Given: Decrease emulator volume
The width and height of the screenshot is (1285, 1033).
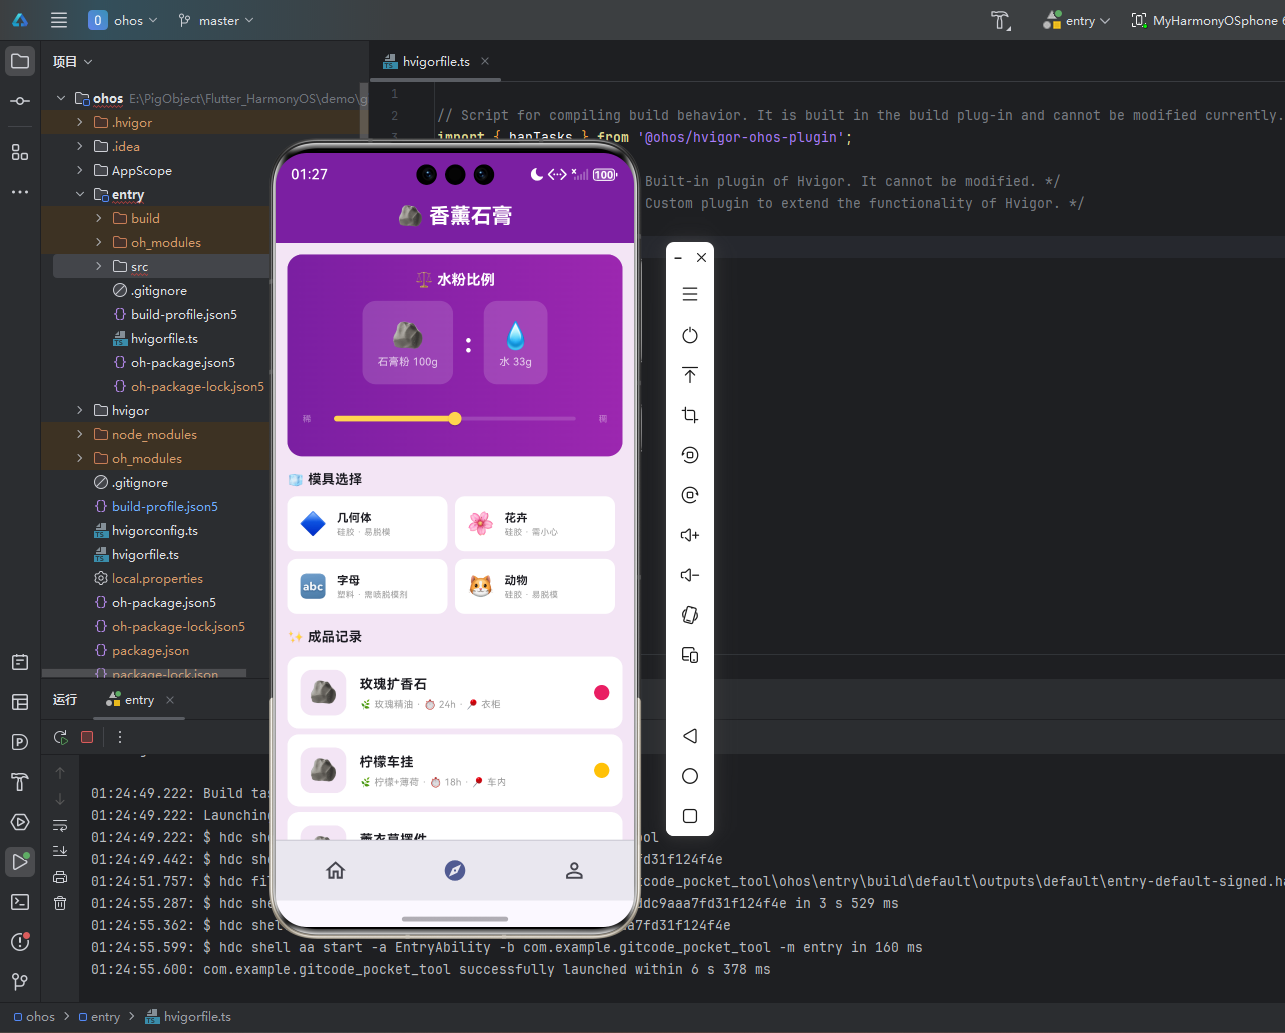Looking at the screenshot, I should point(690,575).
